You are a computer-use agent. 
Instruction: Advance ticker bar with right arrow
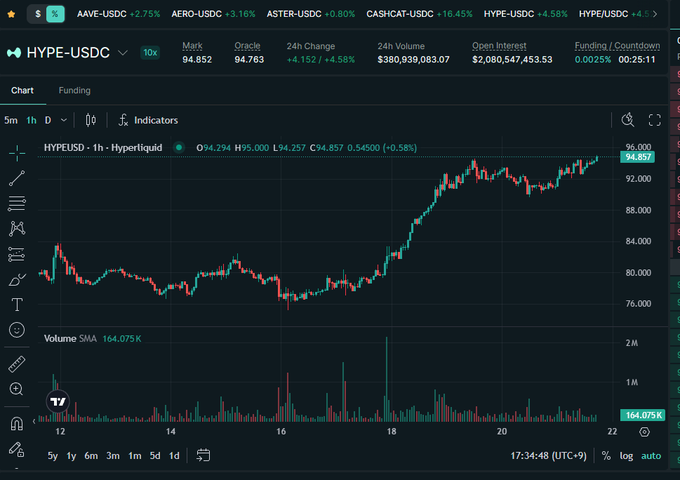tap(655, 14)
